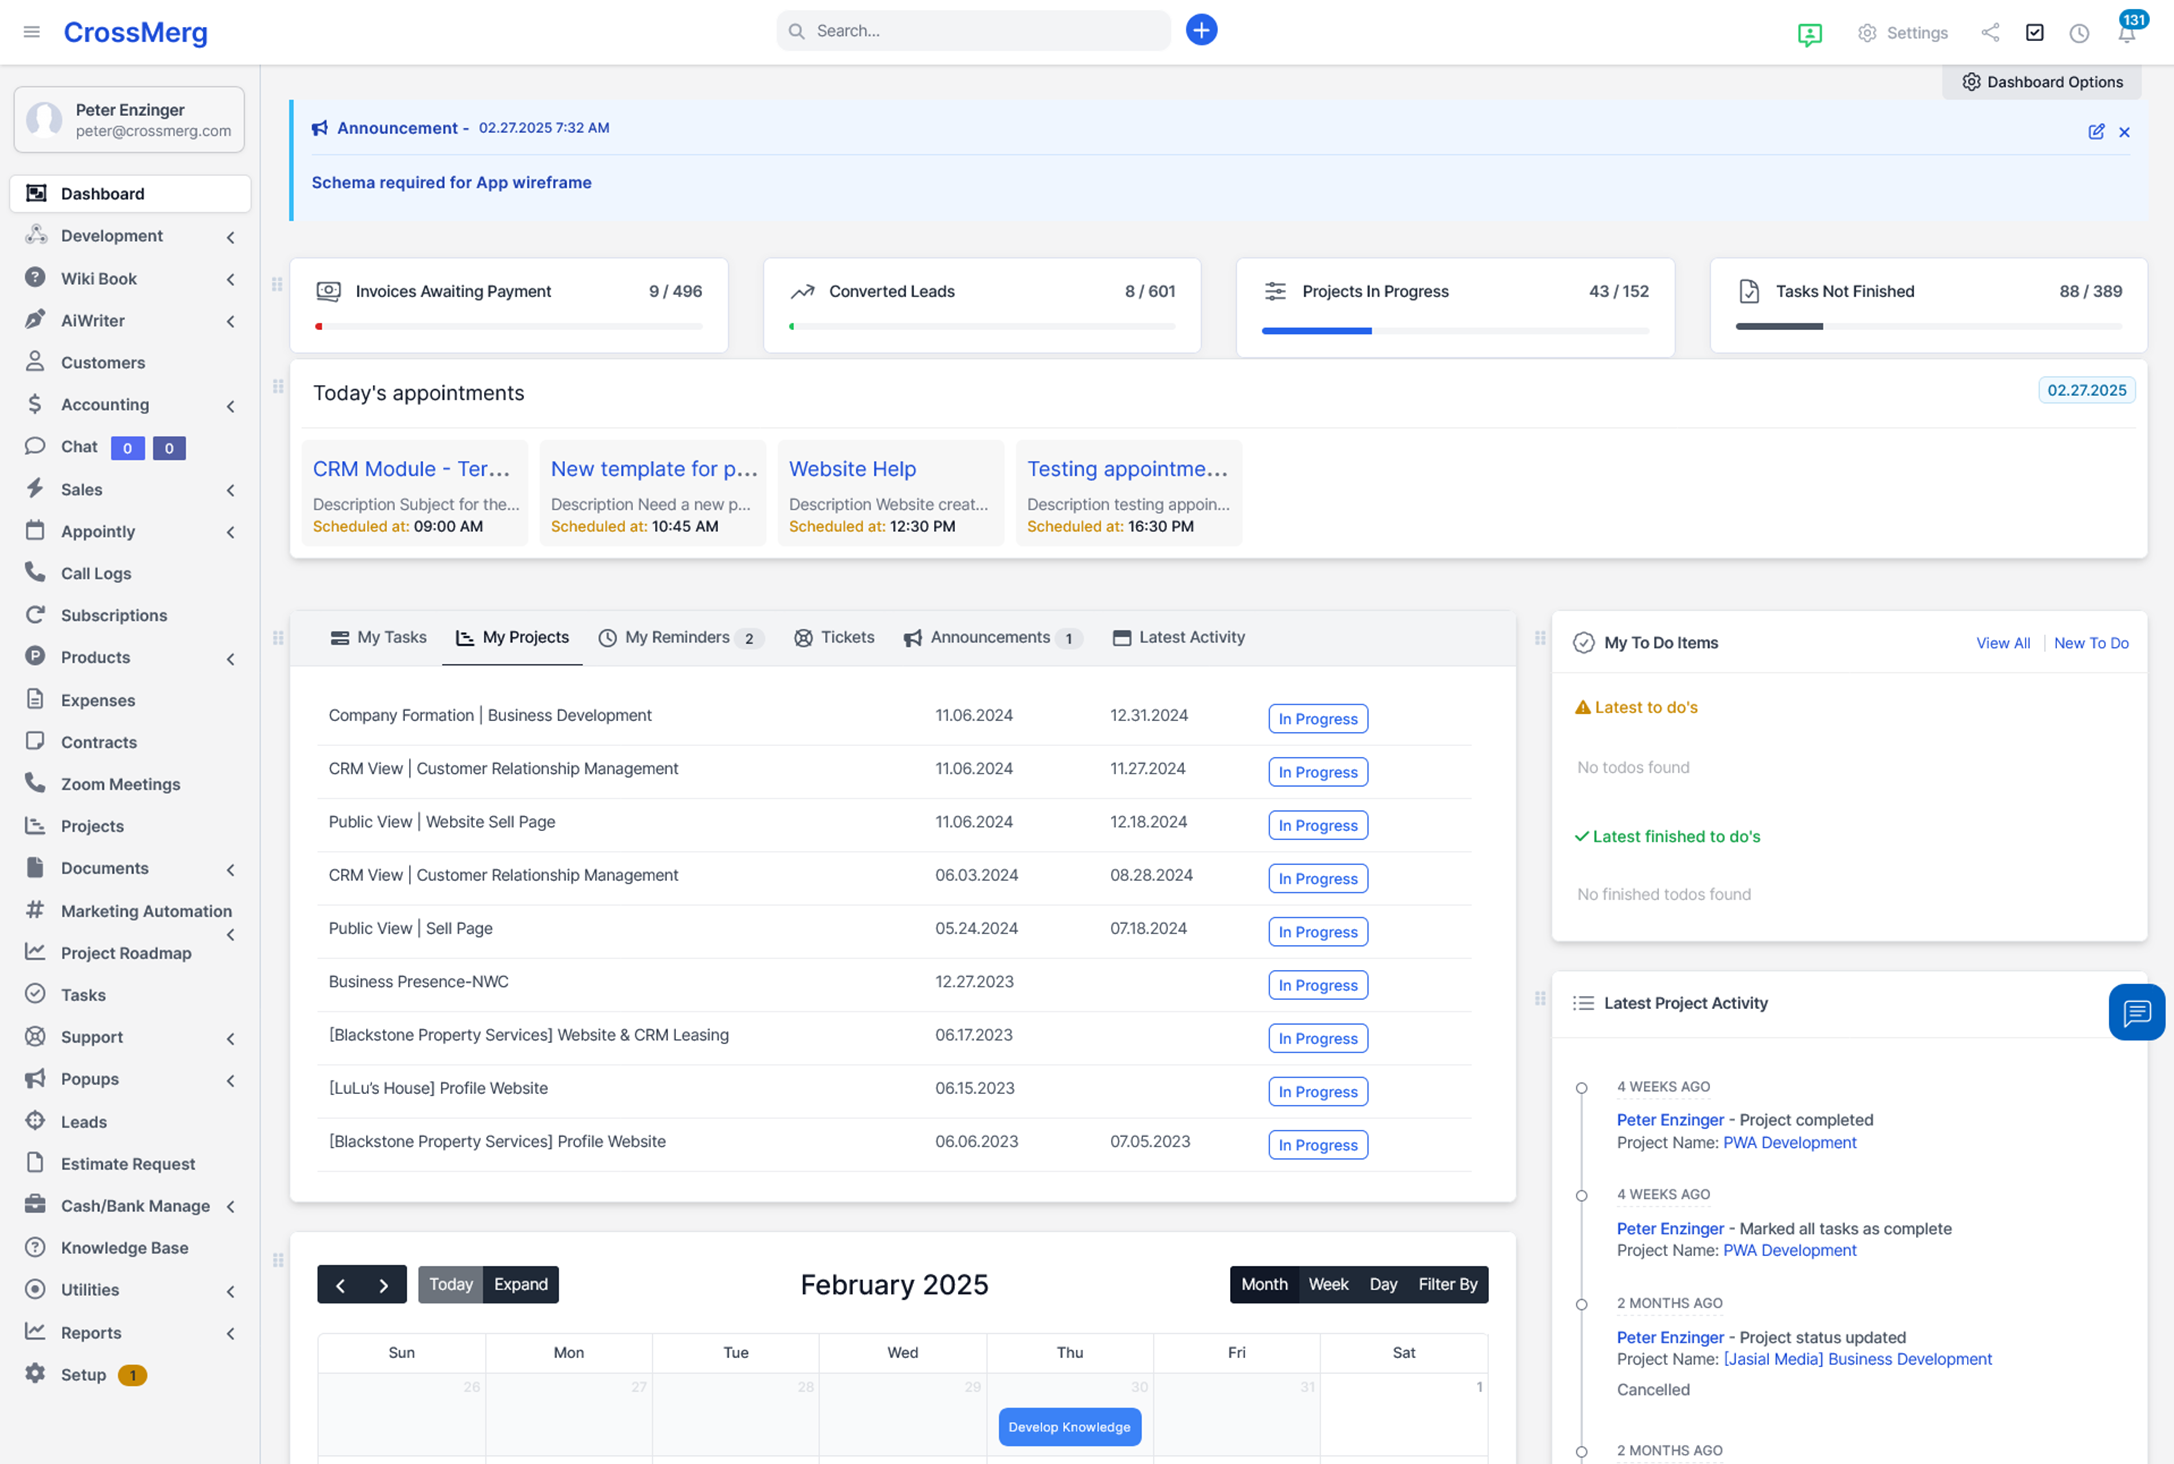
Task: Open the Tickets tab
Action: point(834,637)
